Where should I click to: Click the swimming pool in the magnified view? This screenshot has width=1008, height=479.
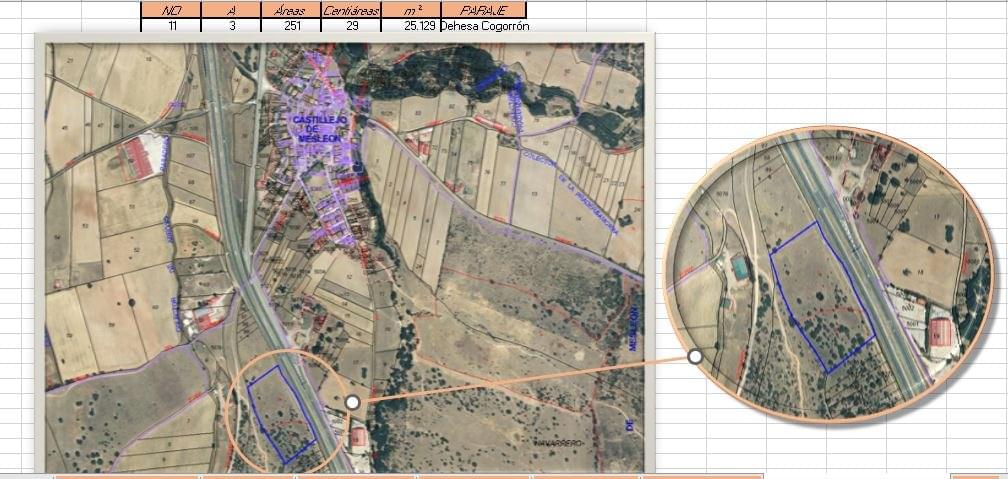[741, 267]
